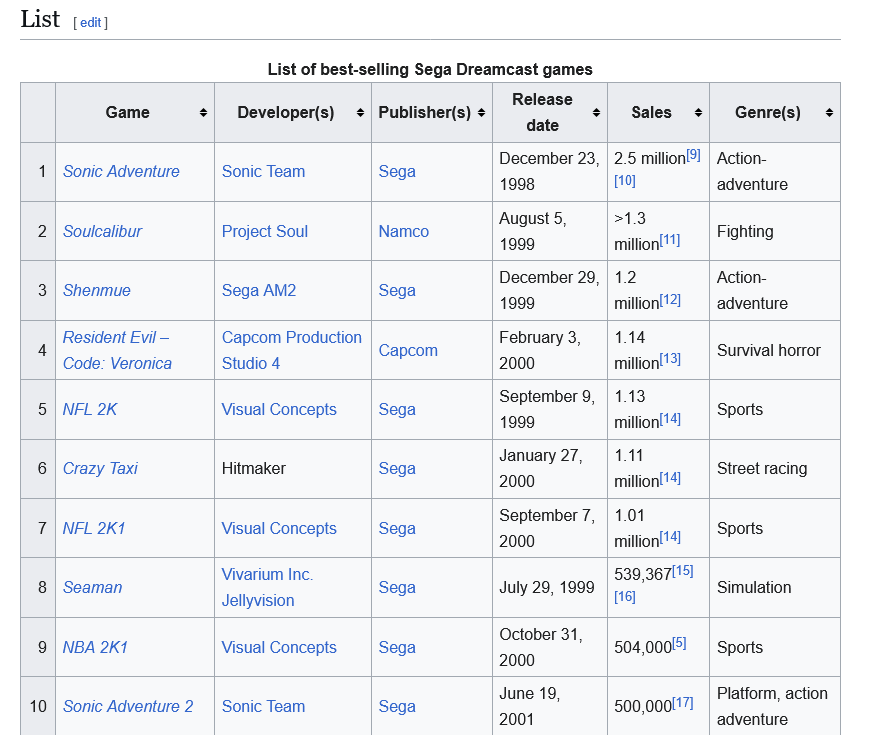Screen dimensions: 872x735
Task: Sort table by Game column arrows
Action: 203,113
